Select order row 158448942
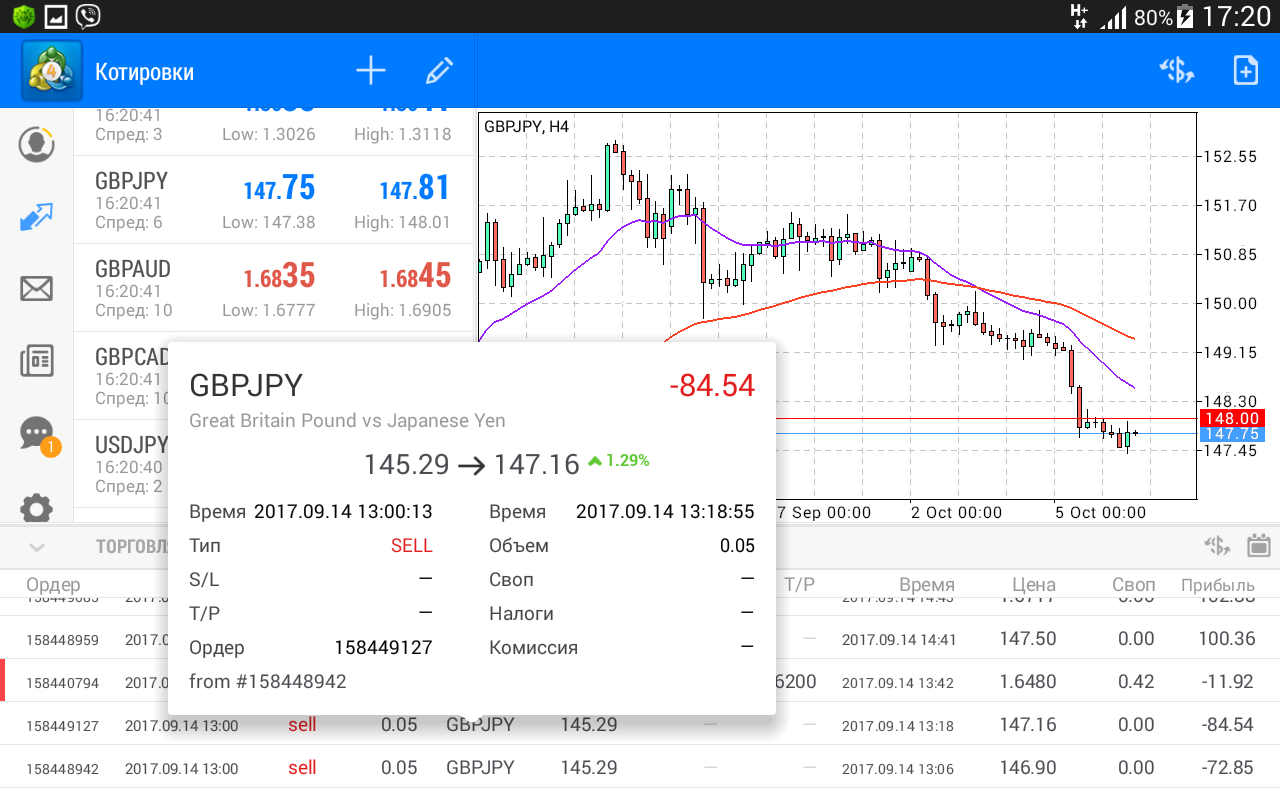The width and height of the screenshot is (1280, 800). coord(640,768)
